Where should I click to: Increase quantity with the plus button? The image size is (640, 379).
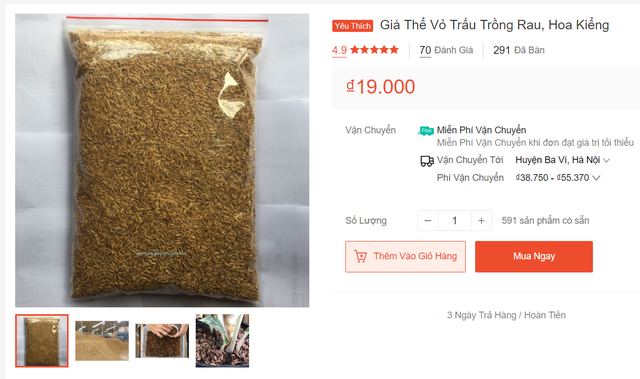481,221
